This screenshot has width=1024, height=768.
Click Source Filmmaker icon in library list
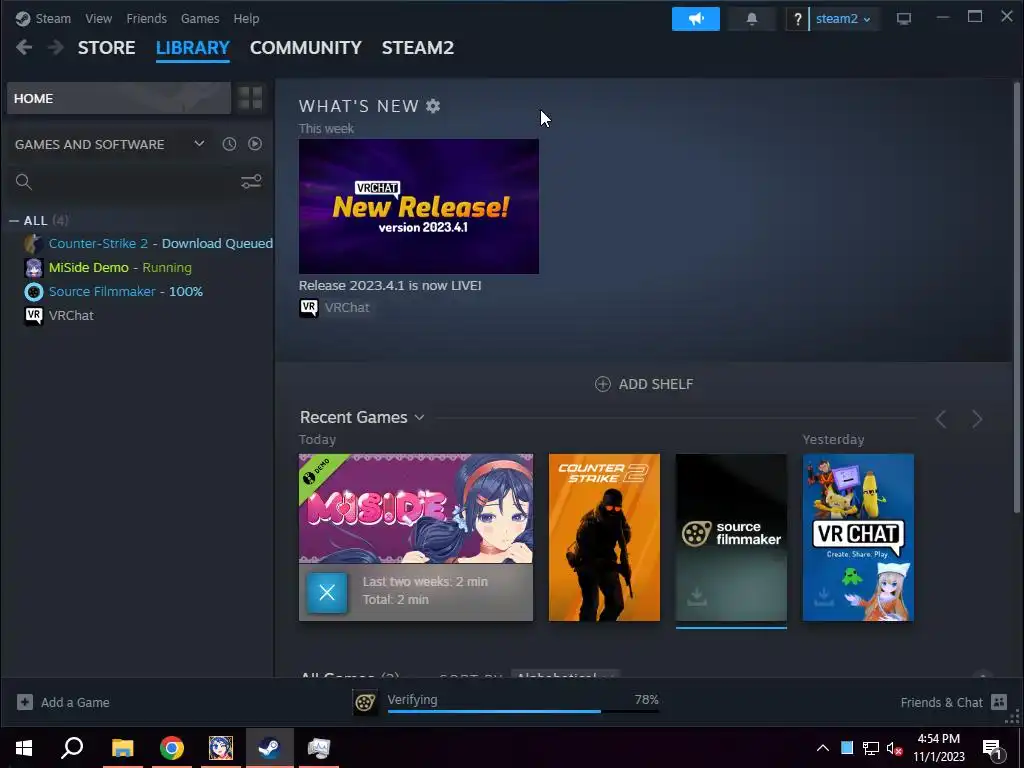coord(33,292)
